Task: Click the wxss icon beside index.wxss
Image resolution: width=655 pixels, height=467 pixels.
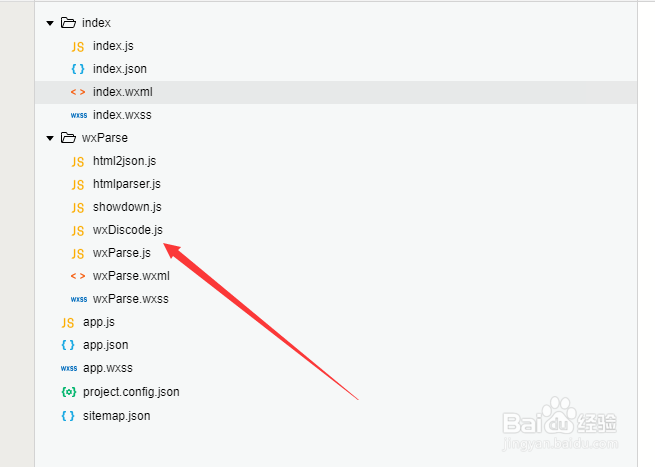Action: coord(79,115)
